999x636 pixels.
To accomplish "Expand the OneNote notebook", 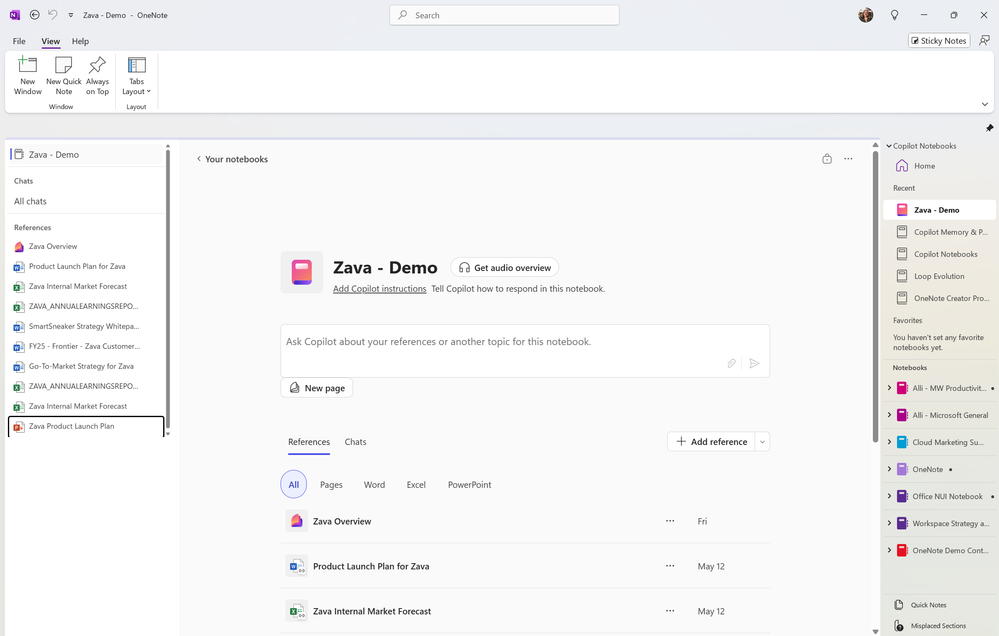I will [889, 469].
